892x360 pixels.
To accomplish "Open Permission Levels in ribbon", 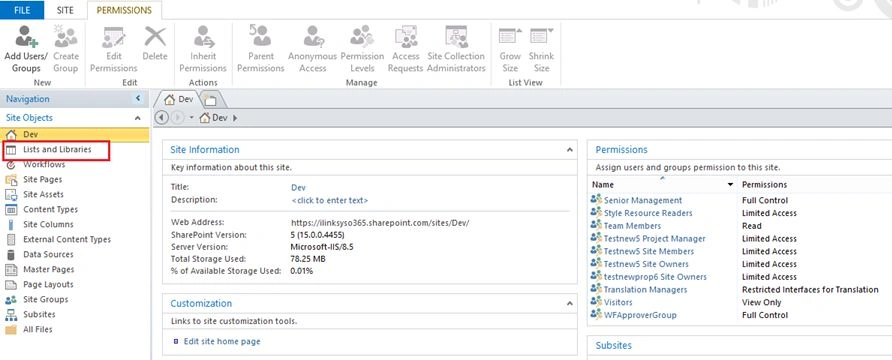I will pos(362,49).
